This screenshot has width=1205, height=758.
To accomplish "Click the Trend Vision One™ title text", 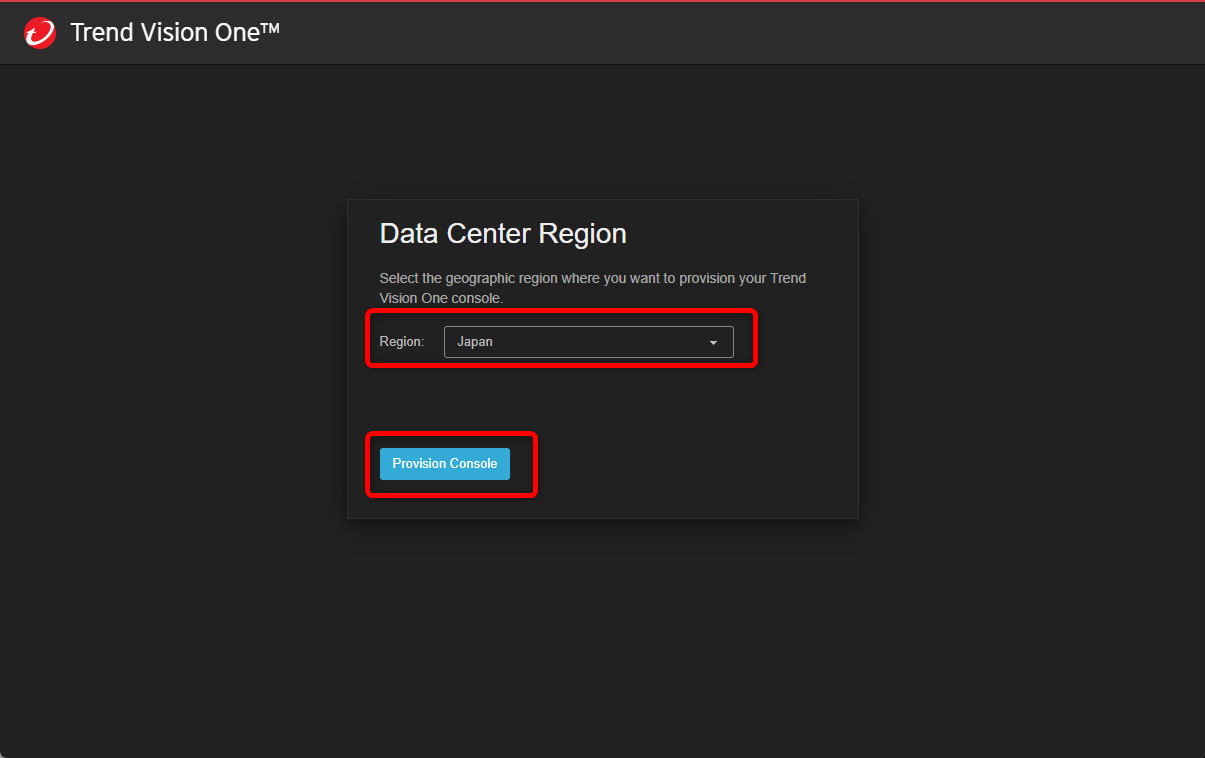I will (x=175, y=32).
